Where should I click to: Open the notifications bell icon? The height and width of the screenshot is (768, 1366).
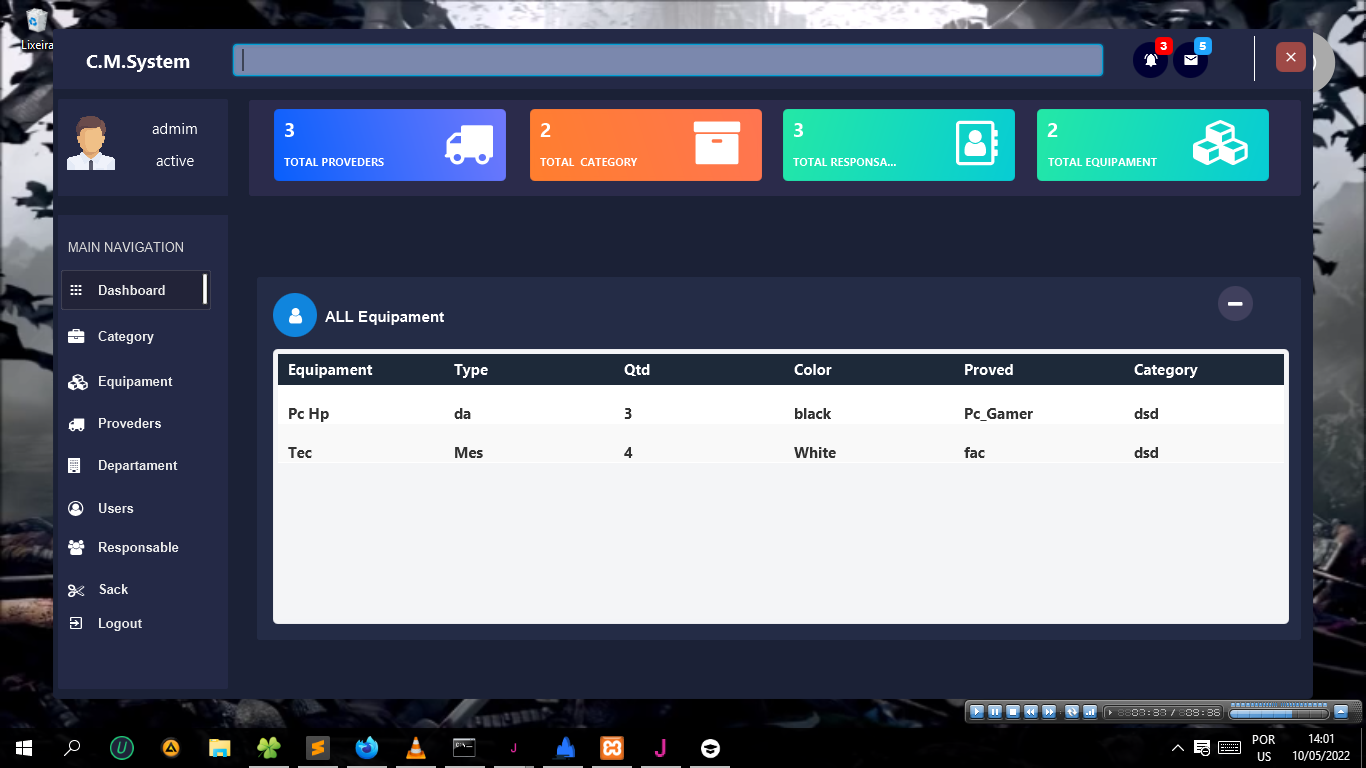(x=1150, y=60)
